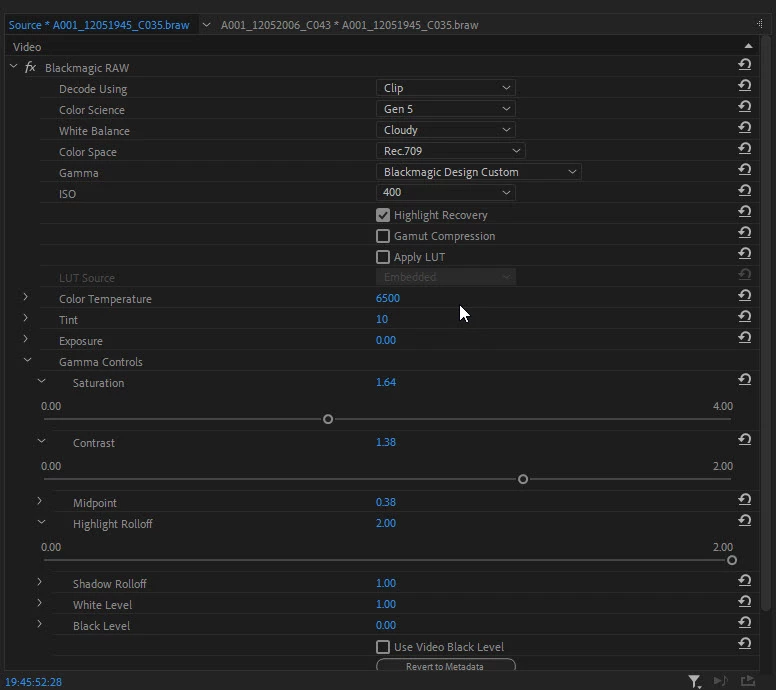Viewport: 776px width, 690px height.
Task: Open the Color Science Gen 5 dropdown
Action: tap(446, 109)
